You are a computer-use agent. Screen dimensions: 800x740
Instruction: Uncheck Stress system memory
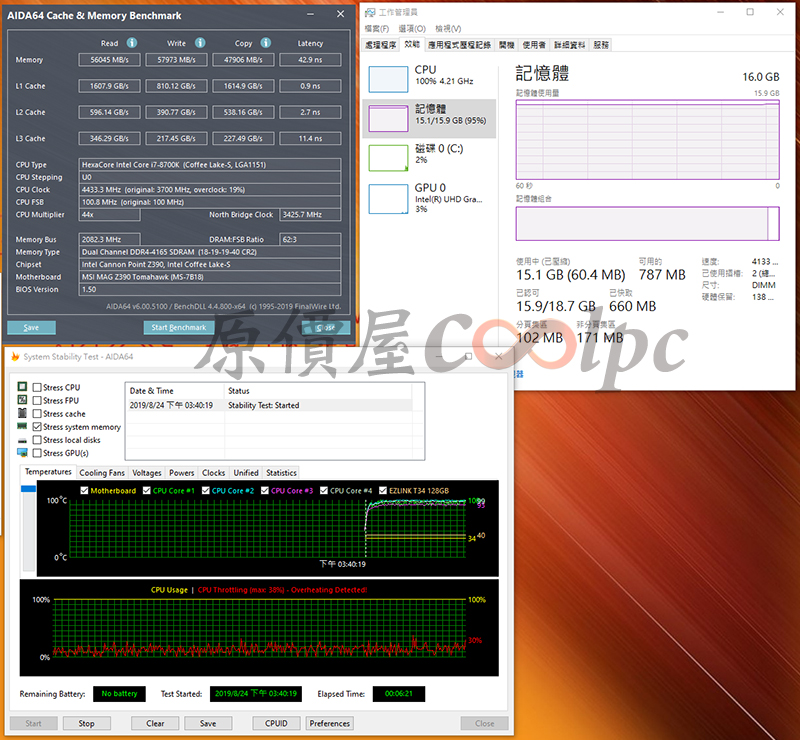(37, 427)
